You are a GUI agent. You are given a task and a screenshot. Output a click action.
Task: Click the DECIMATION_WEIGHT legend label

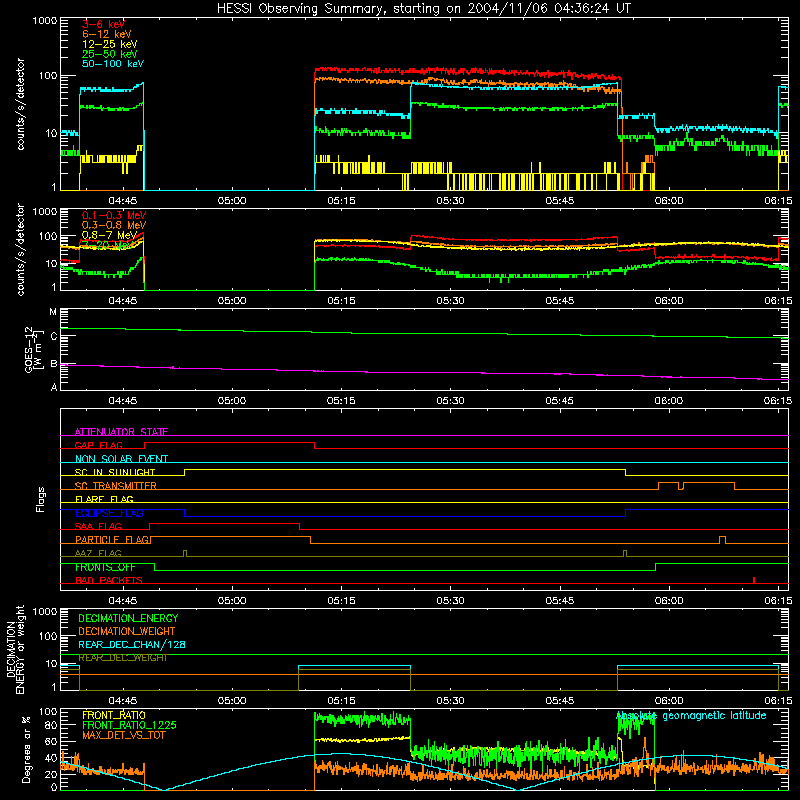(127, 631)
